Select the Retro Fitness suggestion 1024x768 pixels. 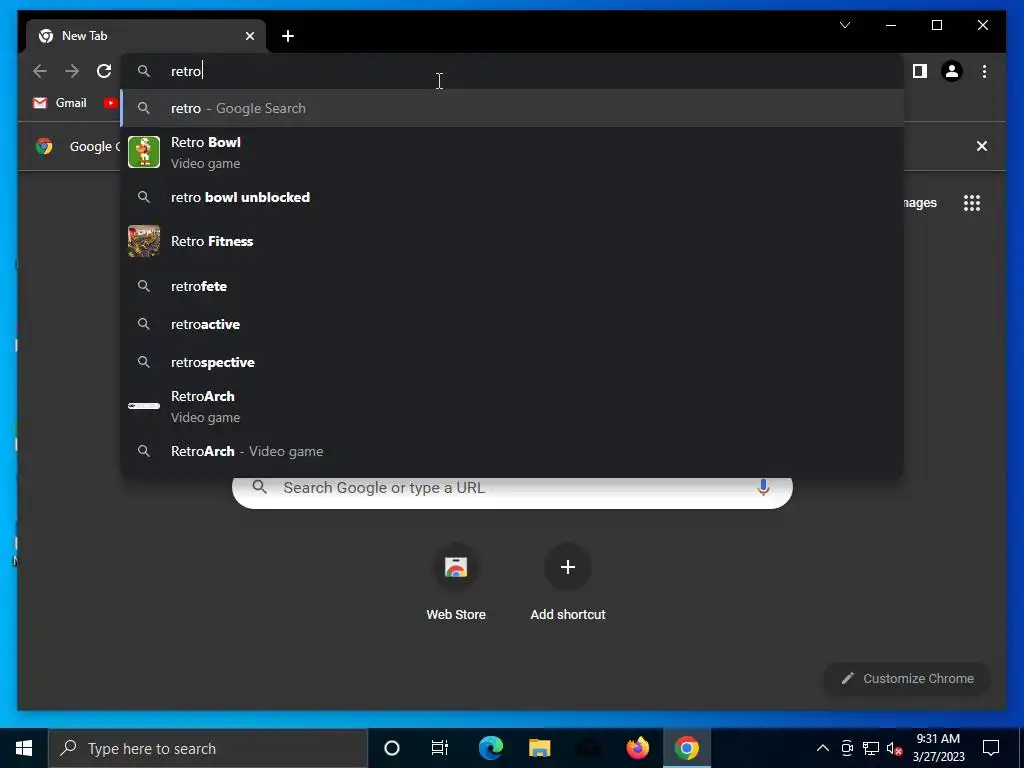(x=513, y=241)
